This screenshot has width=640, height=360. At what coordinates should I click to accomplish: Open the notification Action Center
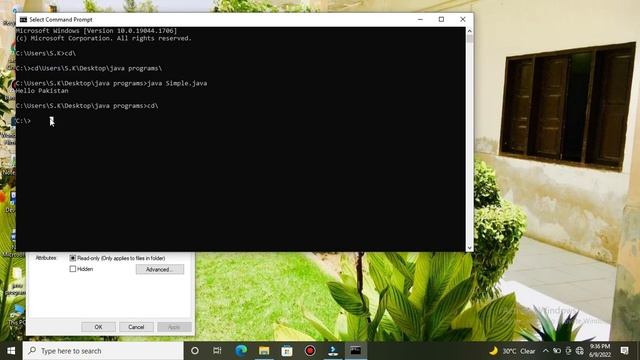624,351
